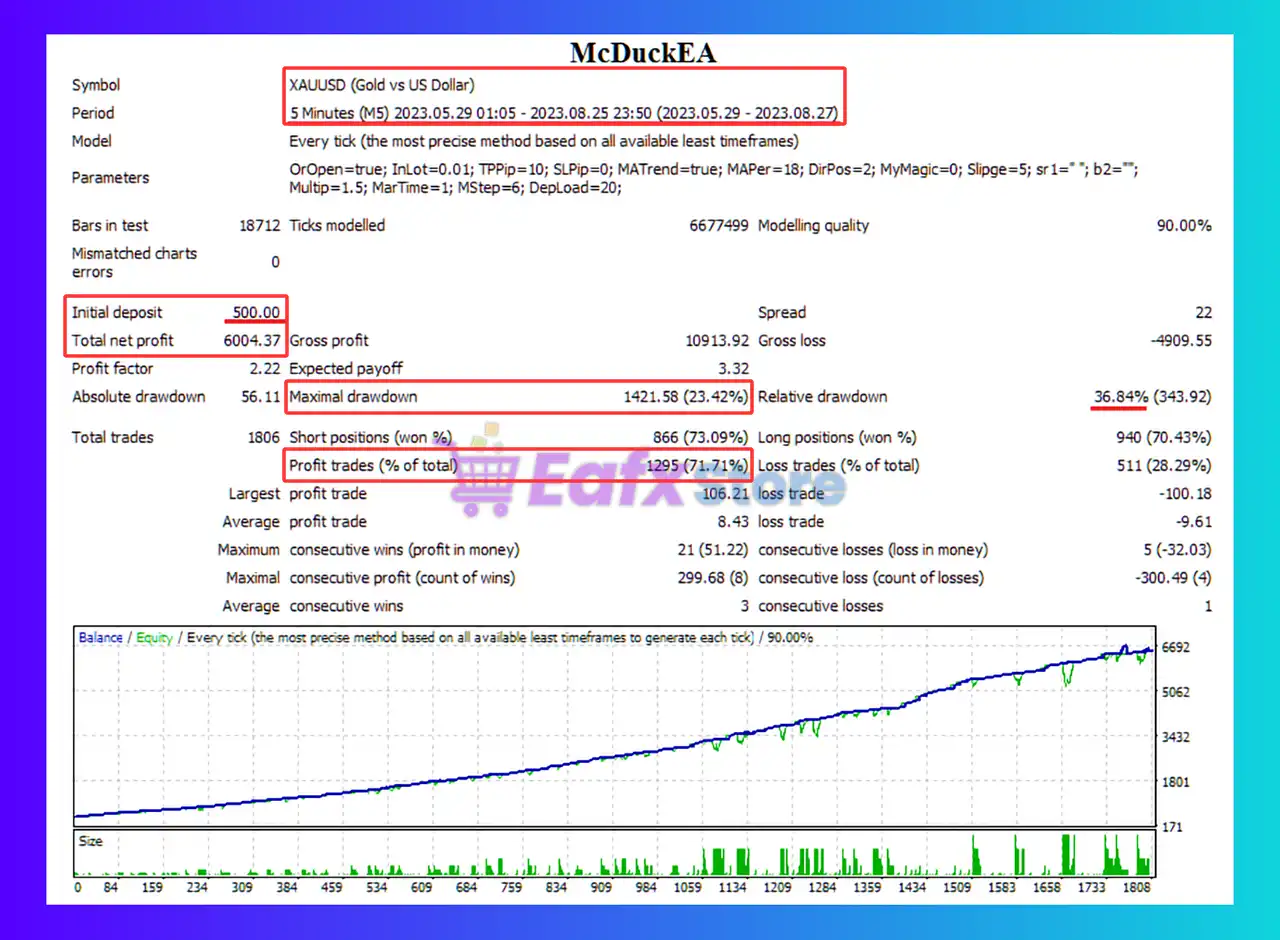This screenshot has width=1280, height=940.
Task: Select the Total net profit value 6004.37
Action: [253, 341]
